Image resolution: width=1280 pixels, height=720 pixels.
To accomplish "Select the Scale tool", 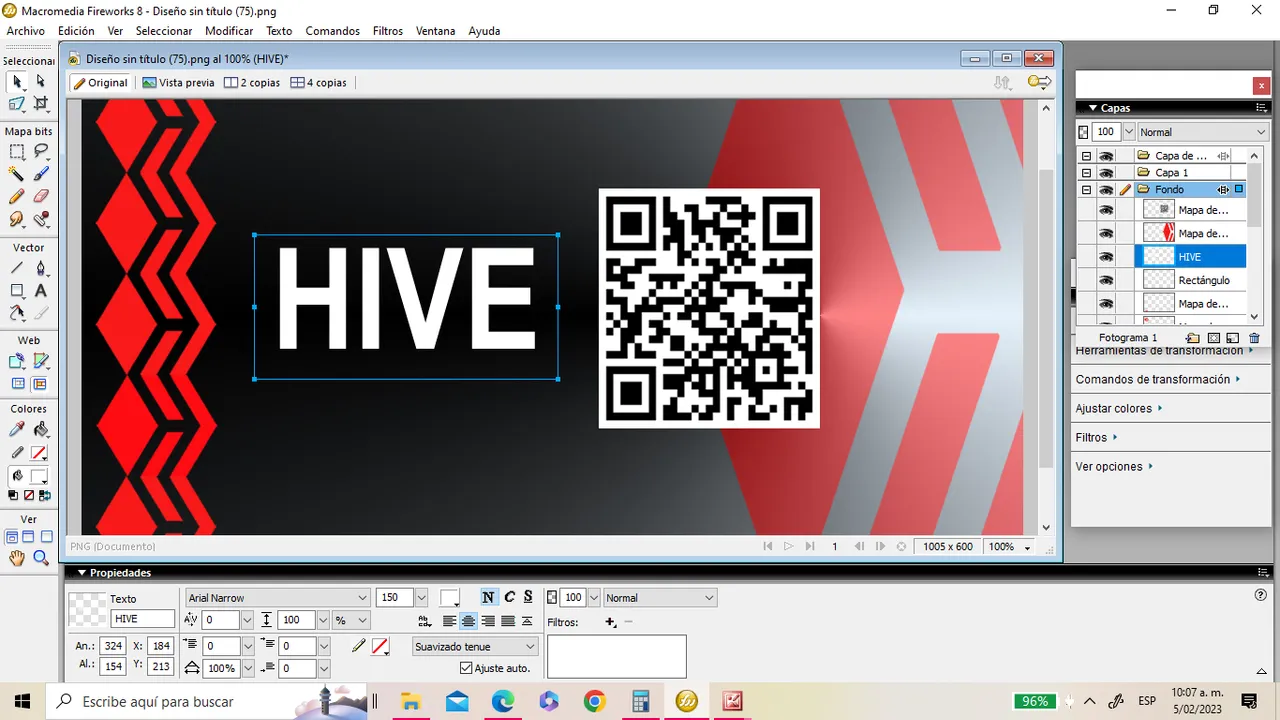I will coord(17,103).
